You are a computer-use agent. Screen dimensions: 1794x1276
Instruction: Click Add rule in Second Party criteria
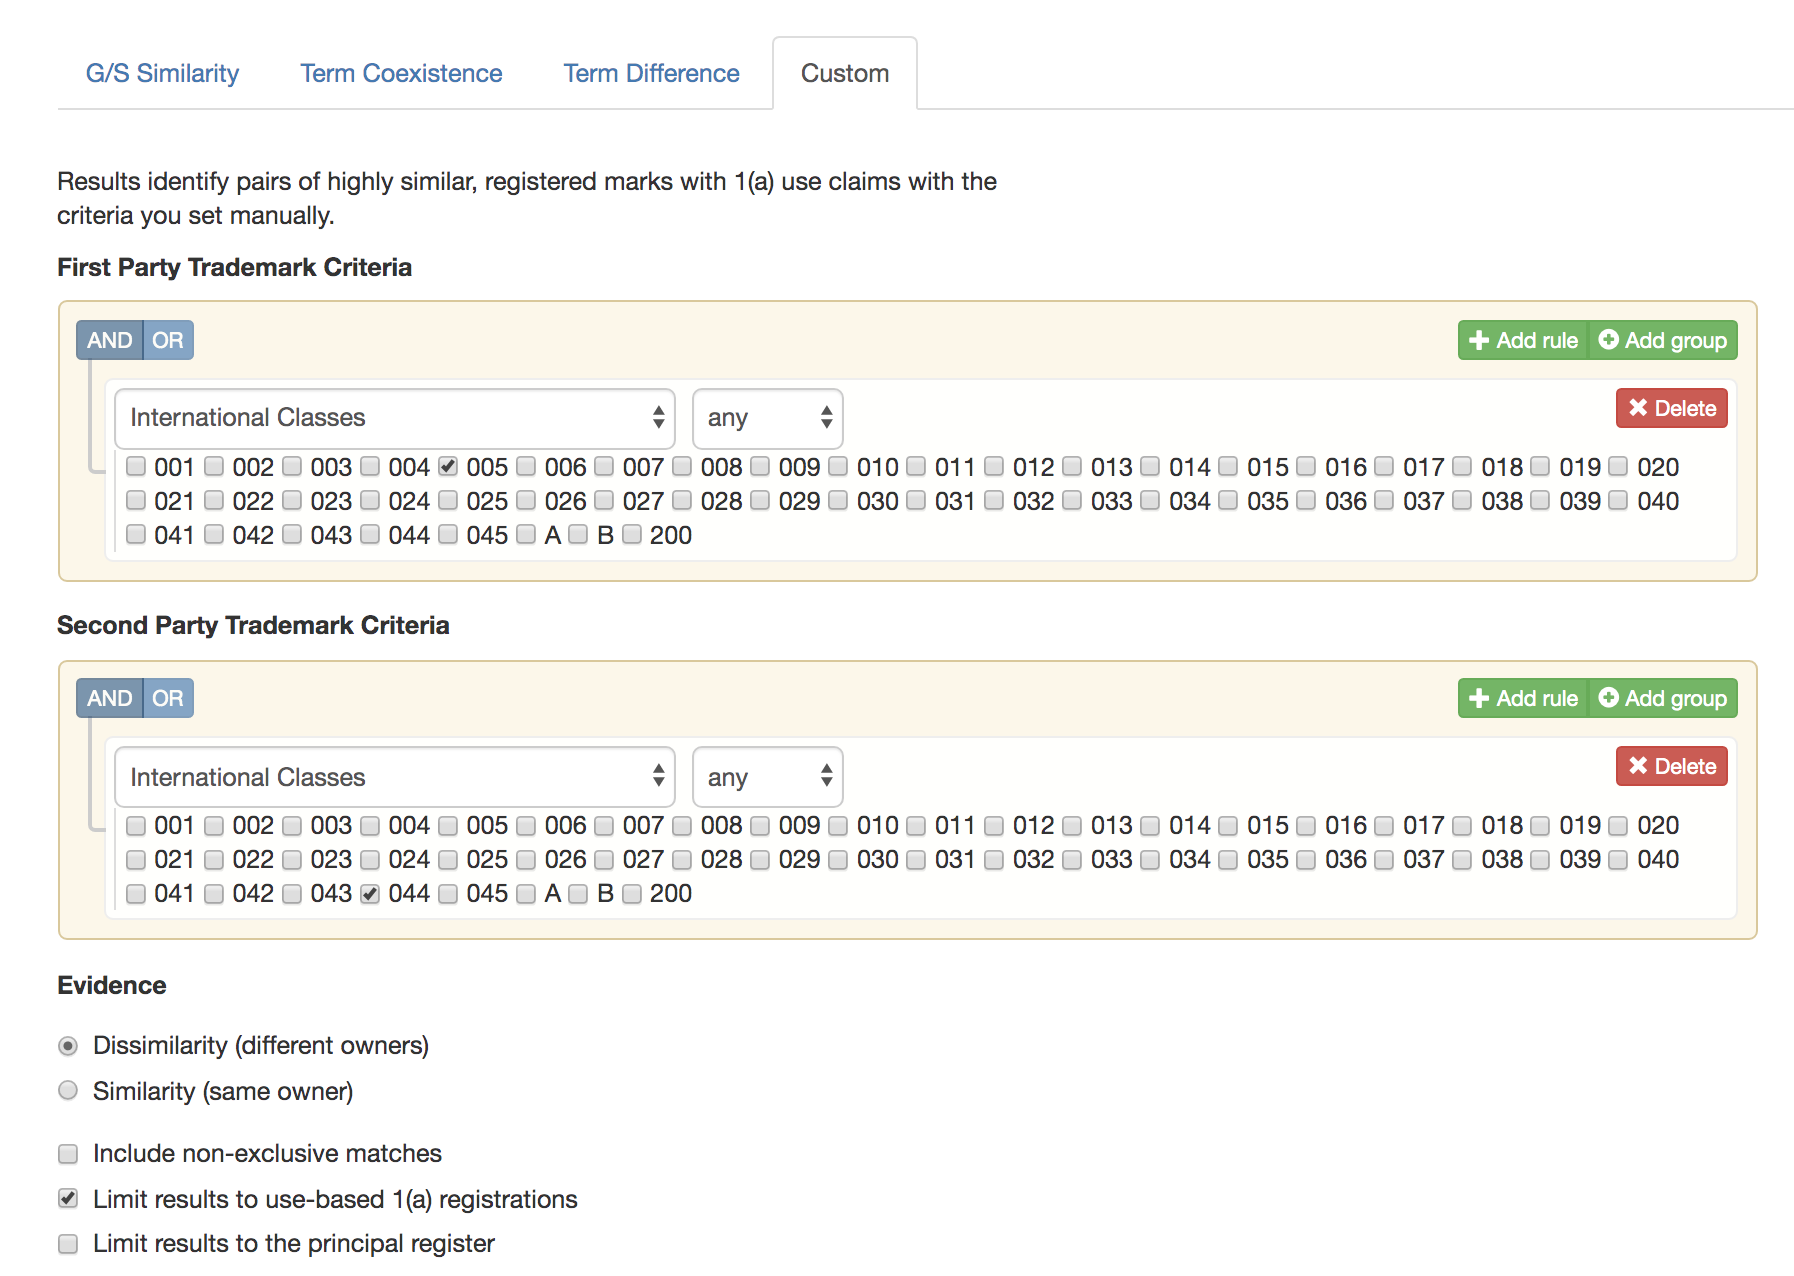(1522, 698)
